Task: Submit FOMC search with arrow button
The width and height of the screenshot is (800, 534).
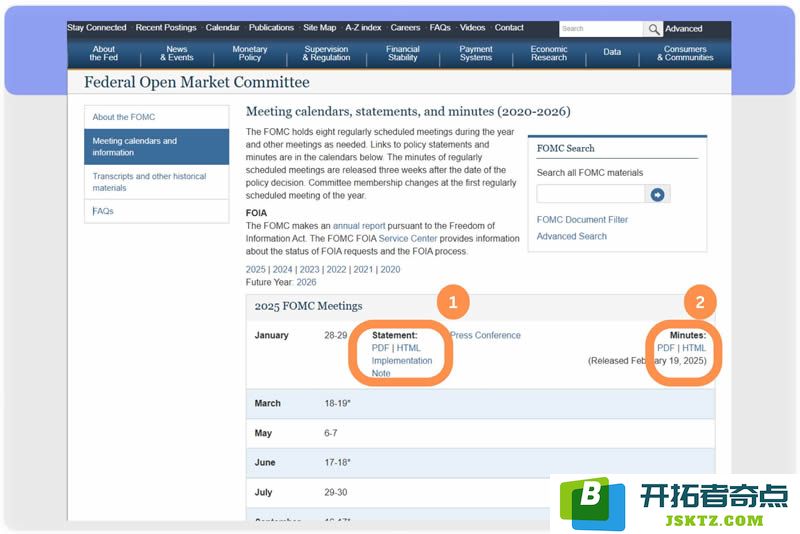Action: tap(657, 194)
